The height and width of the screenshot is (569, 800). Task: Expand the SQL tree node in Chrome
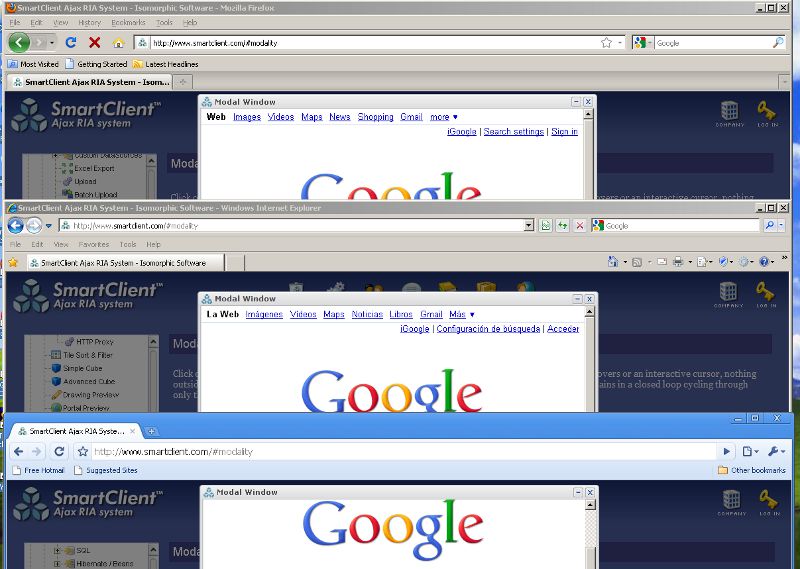point(57,550)
